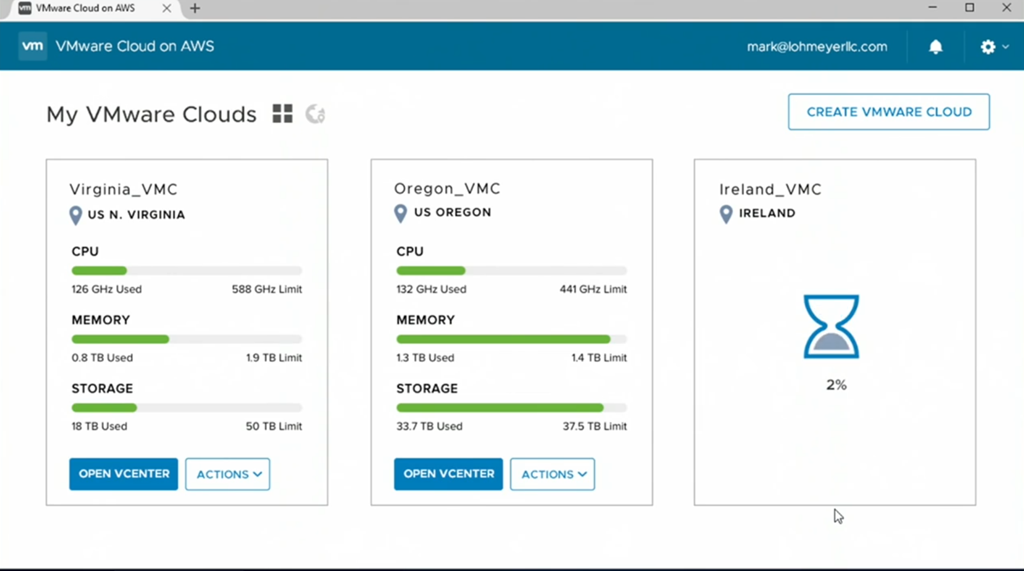1024x571 pixels.
Task: Switch to grid view icon
Action: point(282,114)
